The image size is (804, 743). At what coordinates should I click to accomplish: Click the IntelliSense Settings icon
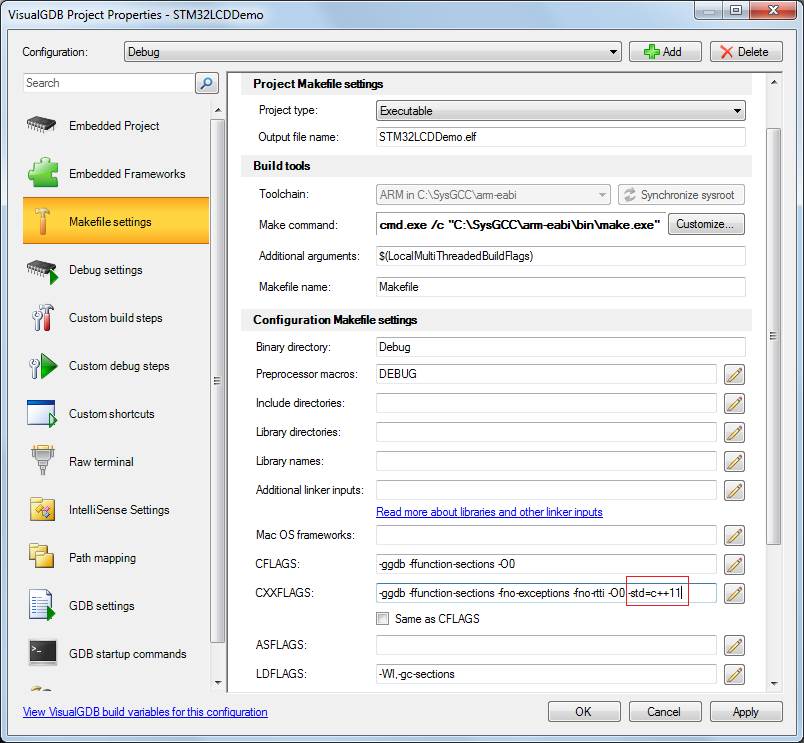42,510
